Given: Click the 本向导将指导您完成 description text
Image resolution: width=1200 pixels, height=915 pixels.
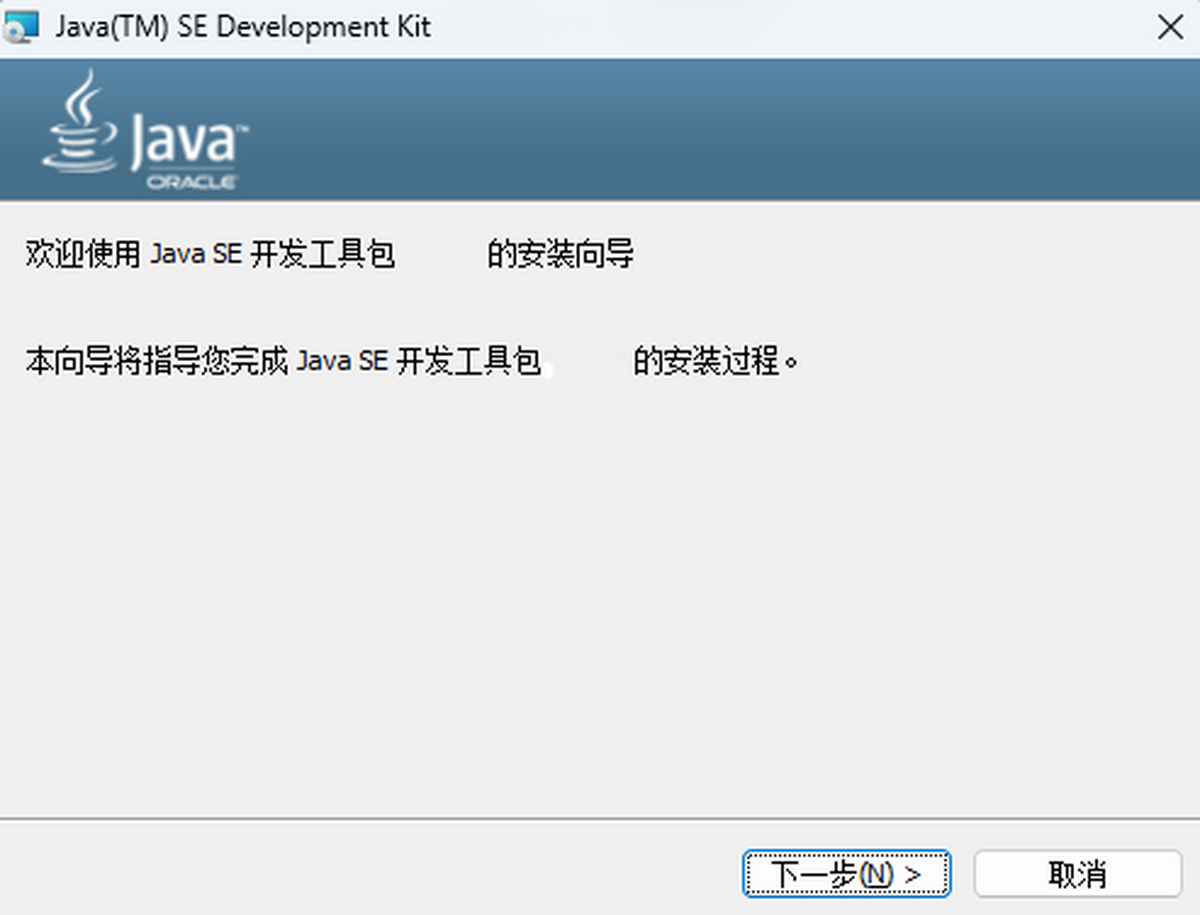Looking at the screenshot, I should 156,360.
